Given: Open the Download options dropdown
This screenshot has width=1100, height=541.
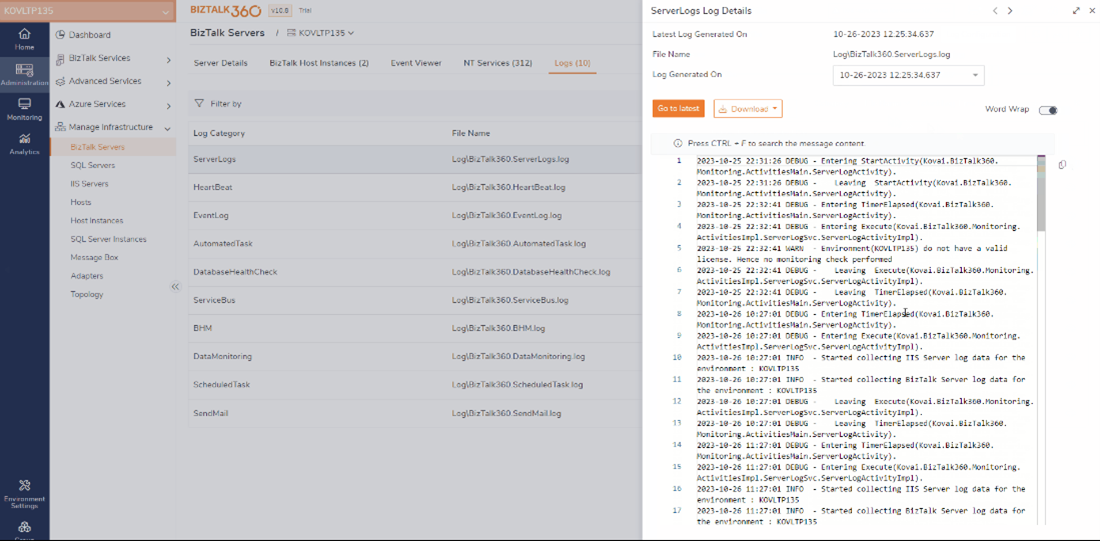Looking at the screenshot, I should 748,109.
